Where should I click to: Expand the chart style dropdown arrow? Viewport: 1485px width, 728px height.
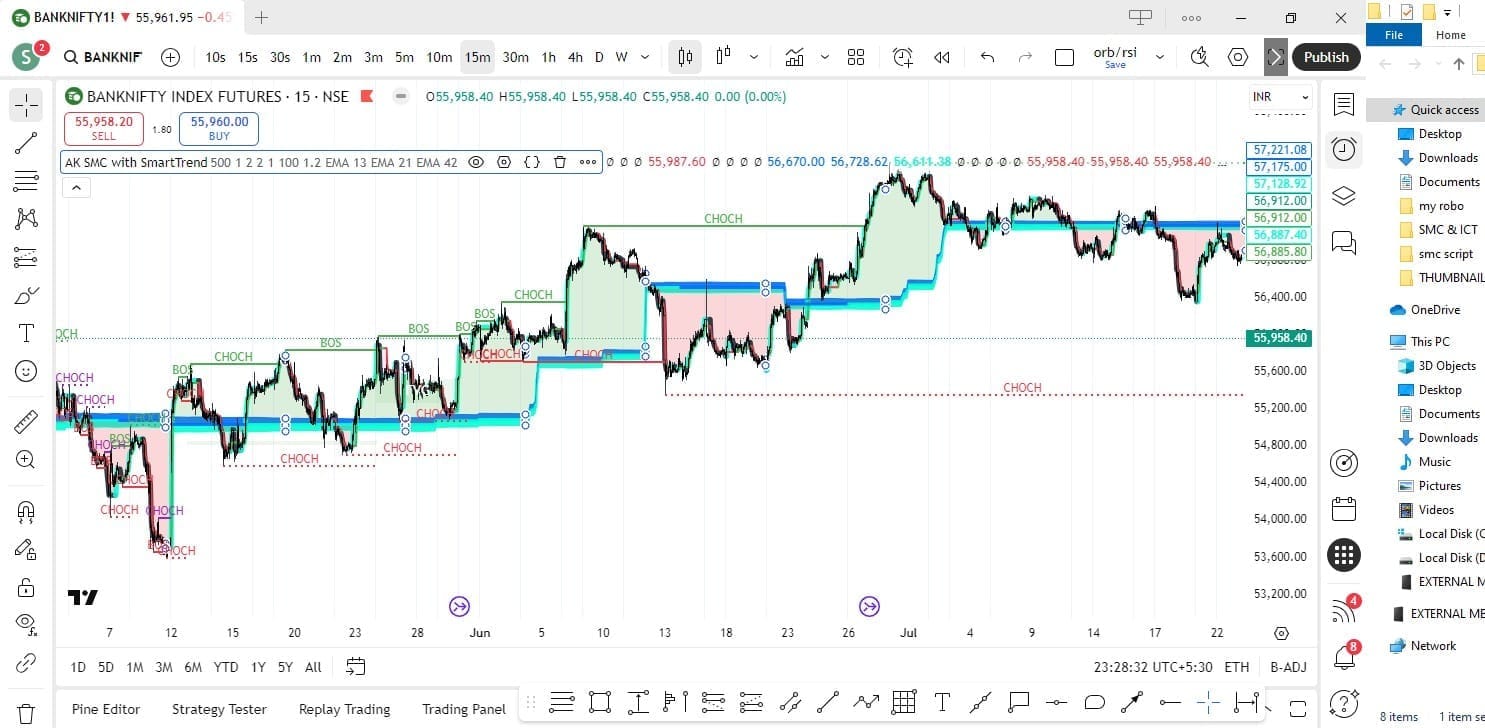[x=753, y=57]
